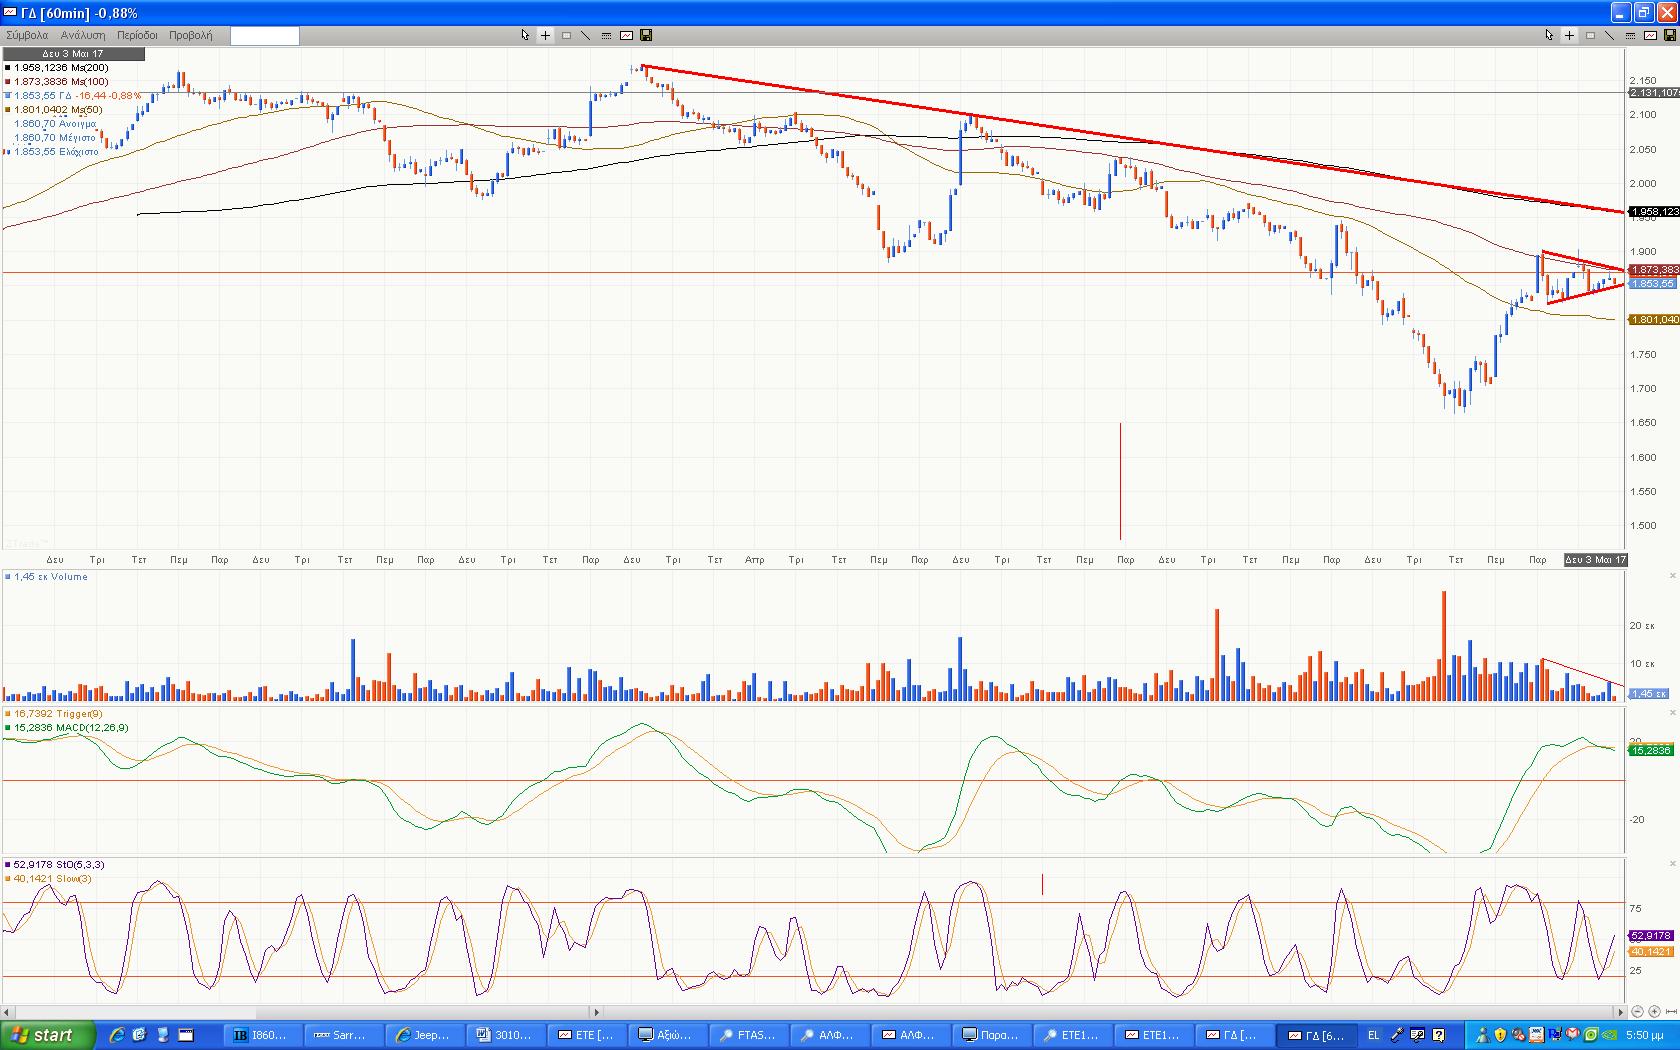Click the highlighted date label on the time axis
The width and height of the screenshot is (1680, 1050).
(x=1595, y=560)
